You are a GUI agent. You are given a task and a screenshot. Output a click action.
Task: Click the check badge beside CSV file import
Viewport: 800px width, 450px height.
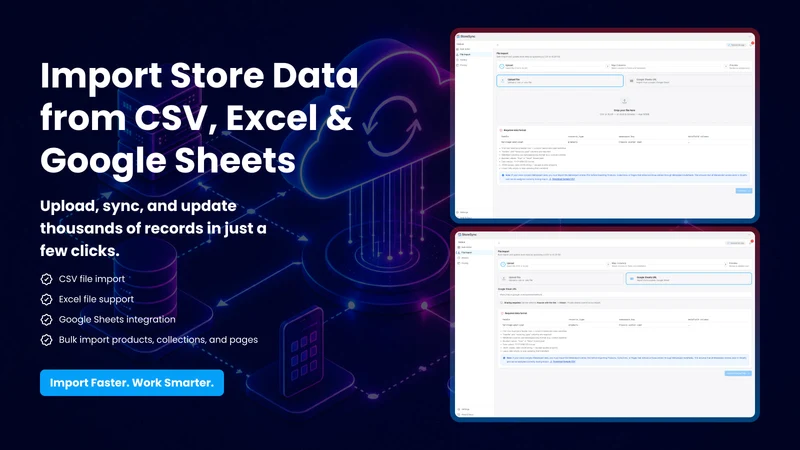46,279
